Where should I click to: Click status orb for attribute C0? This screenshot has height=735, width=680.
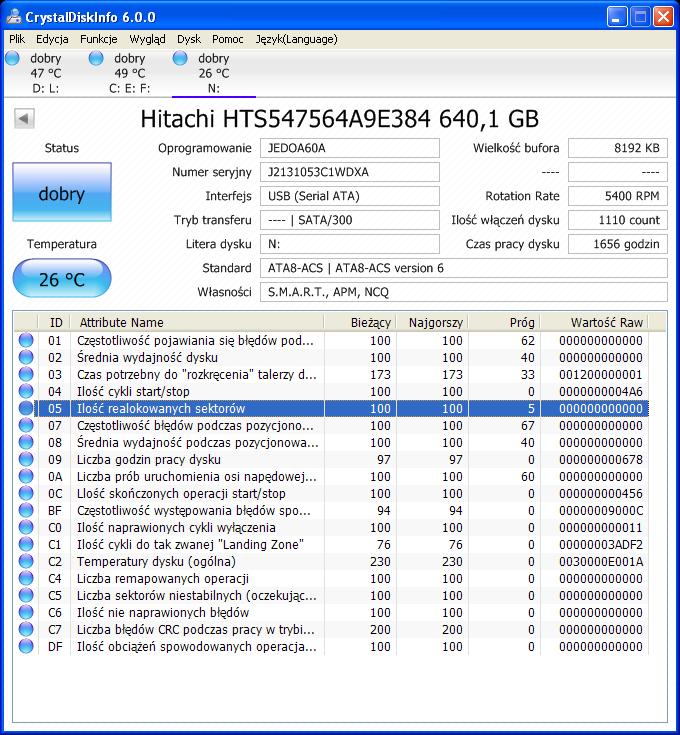26,527
